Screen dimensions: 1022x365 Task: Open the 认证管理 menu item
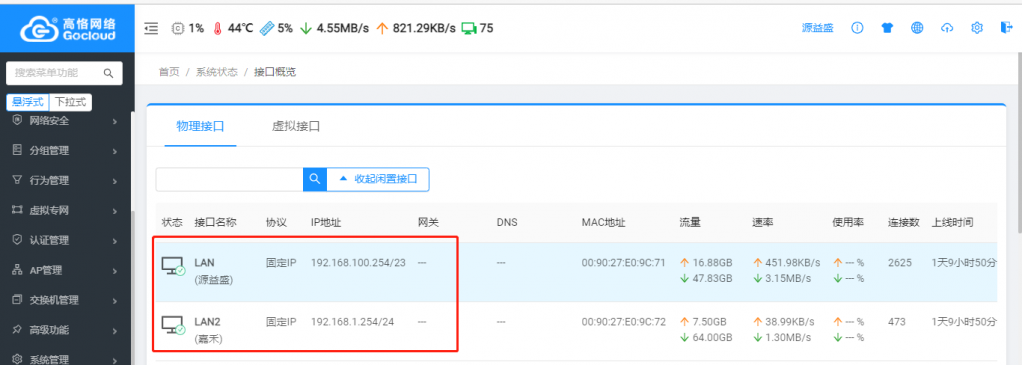65,240
